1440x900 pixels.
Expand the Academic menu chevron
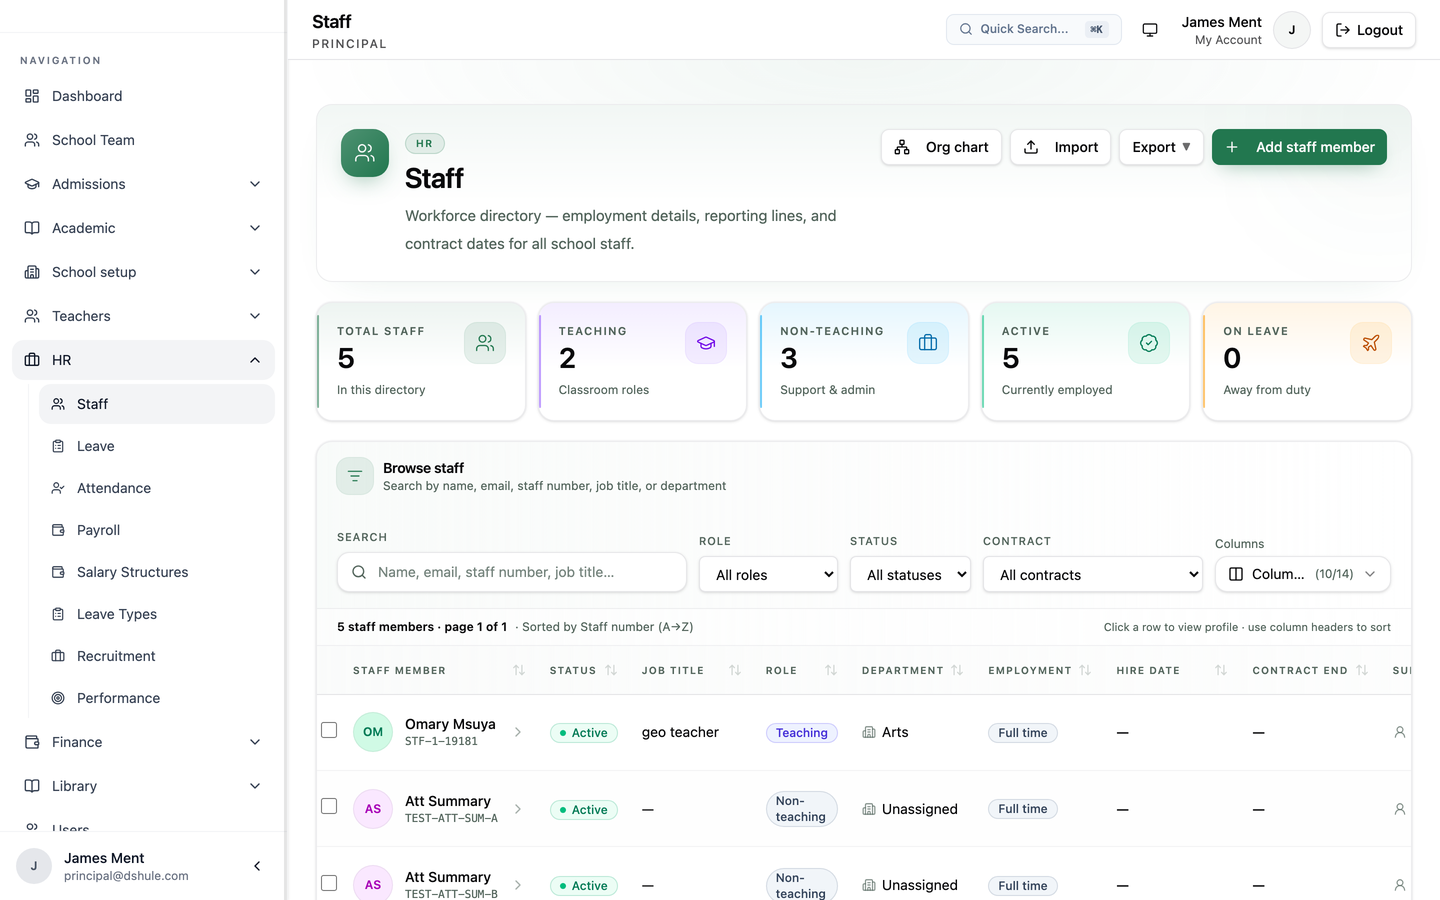tap(255, 228)
